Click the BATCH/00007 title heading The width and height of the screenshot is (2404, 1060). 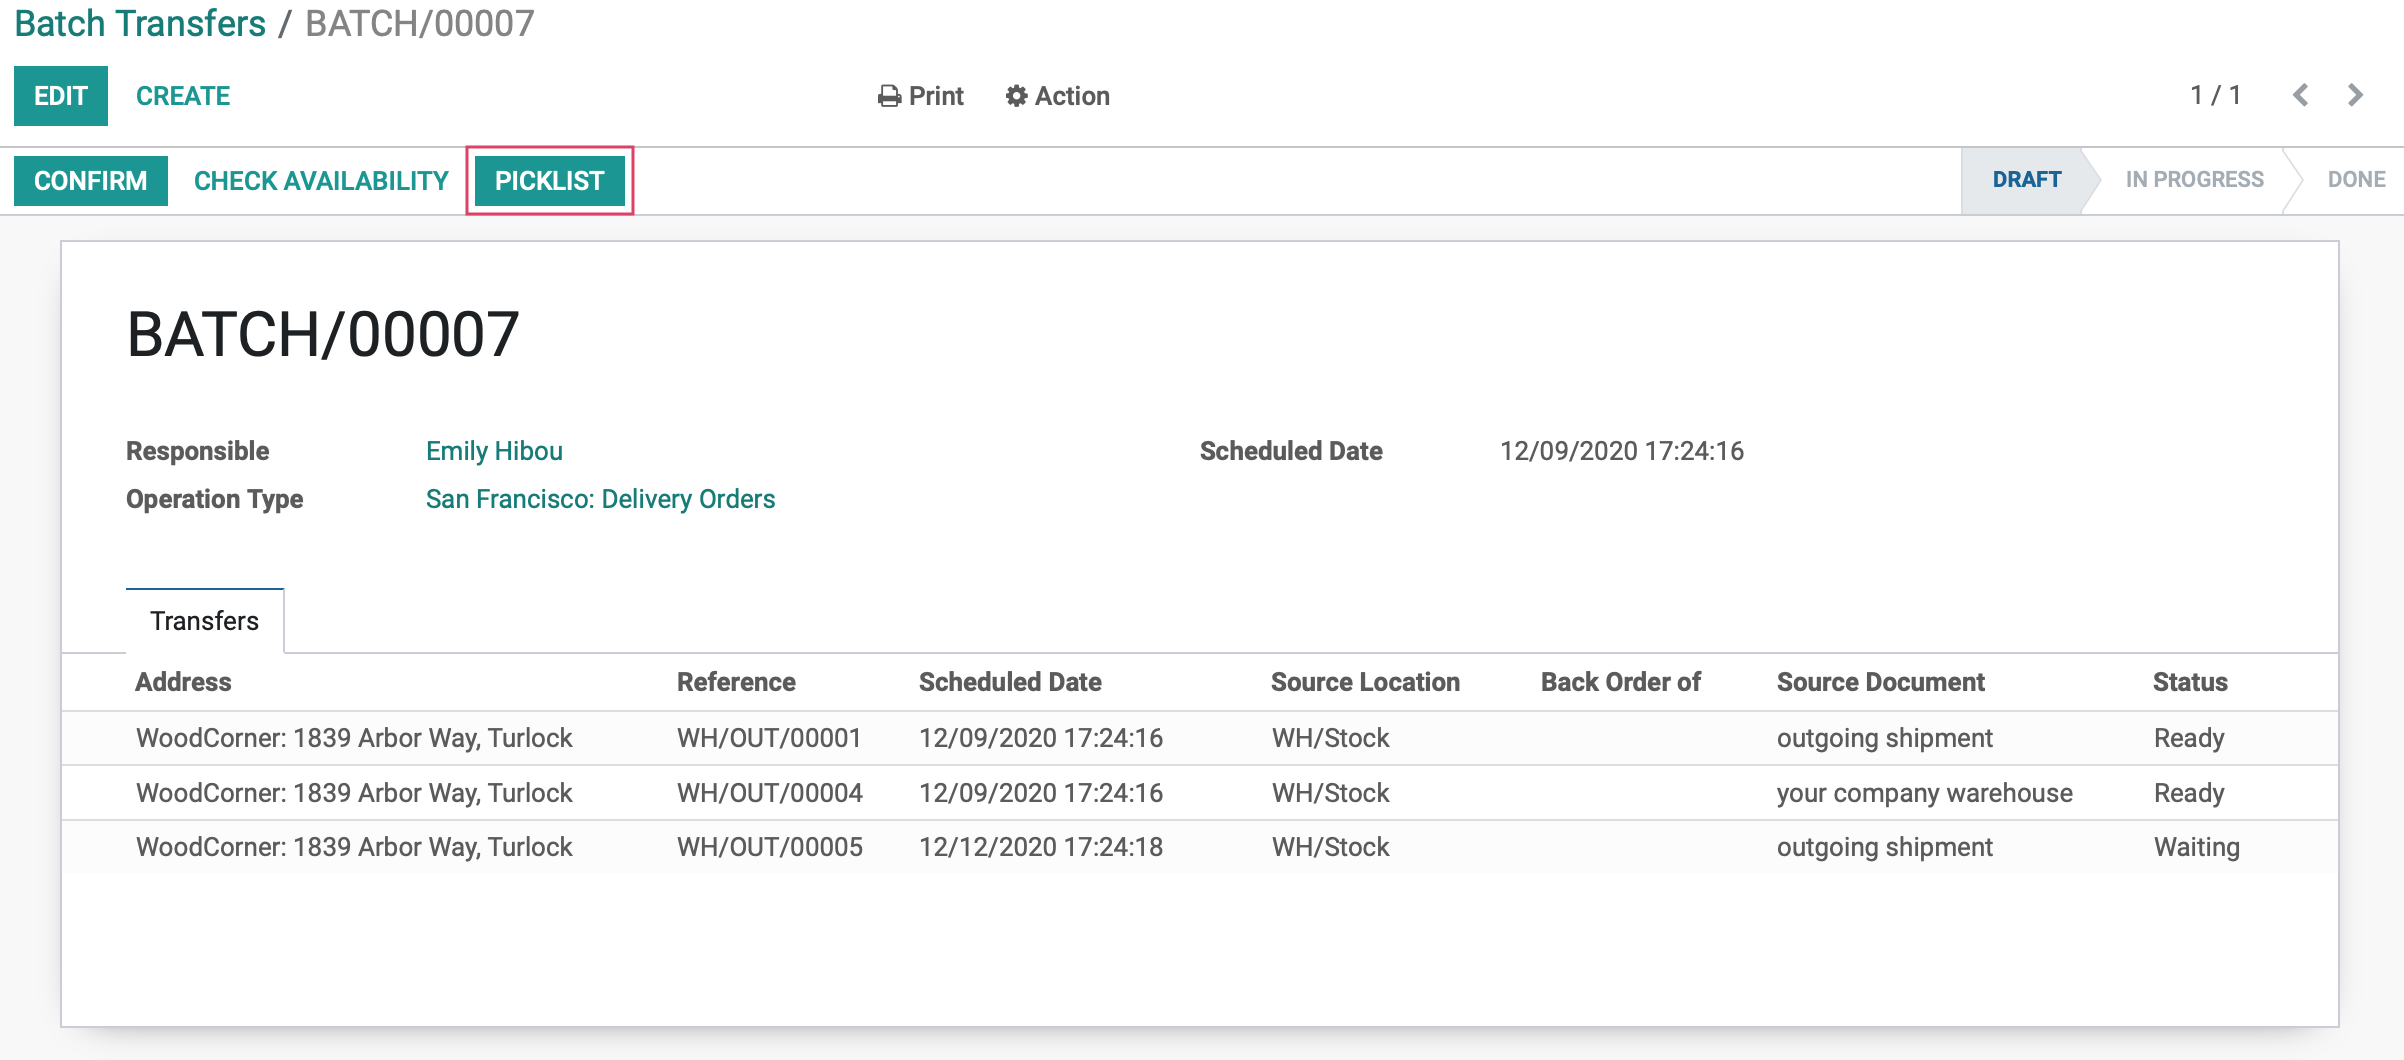tap(323, 334)
